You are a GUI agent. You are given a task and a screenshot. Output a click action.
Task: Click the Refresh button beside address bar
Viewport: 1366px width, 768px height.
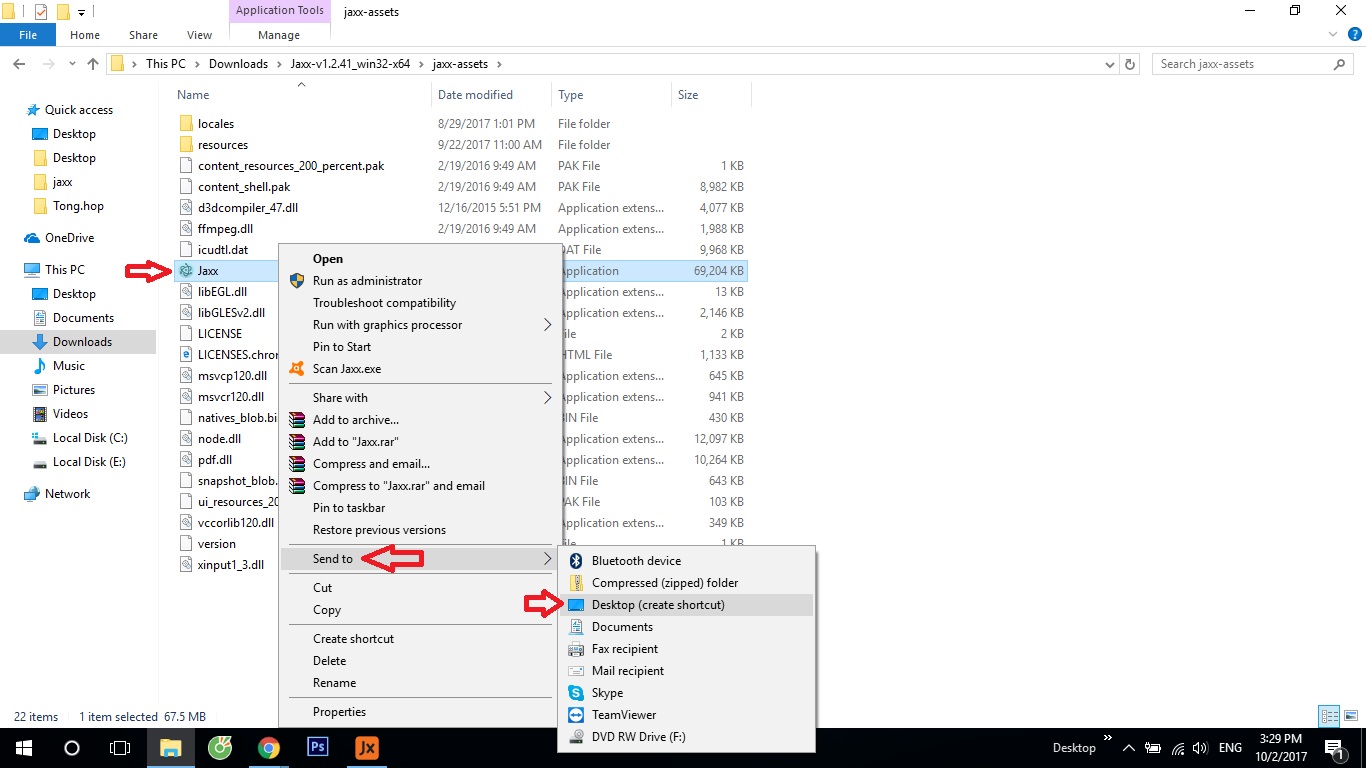[1130, 64]
